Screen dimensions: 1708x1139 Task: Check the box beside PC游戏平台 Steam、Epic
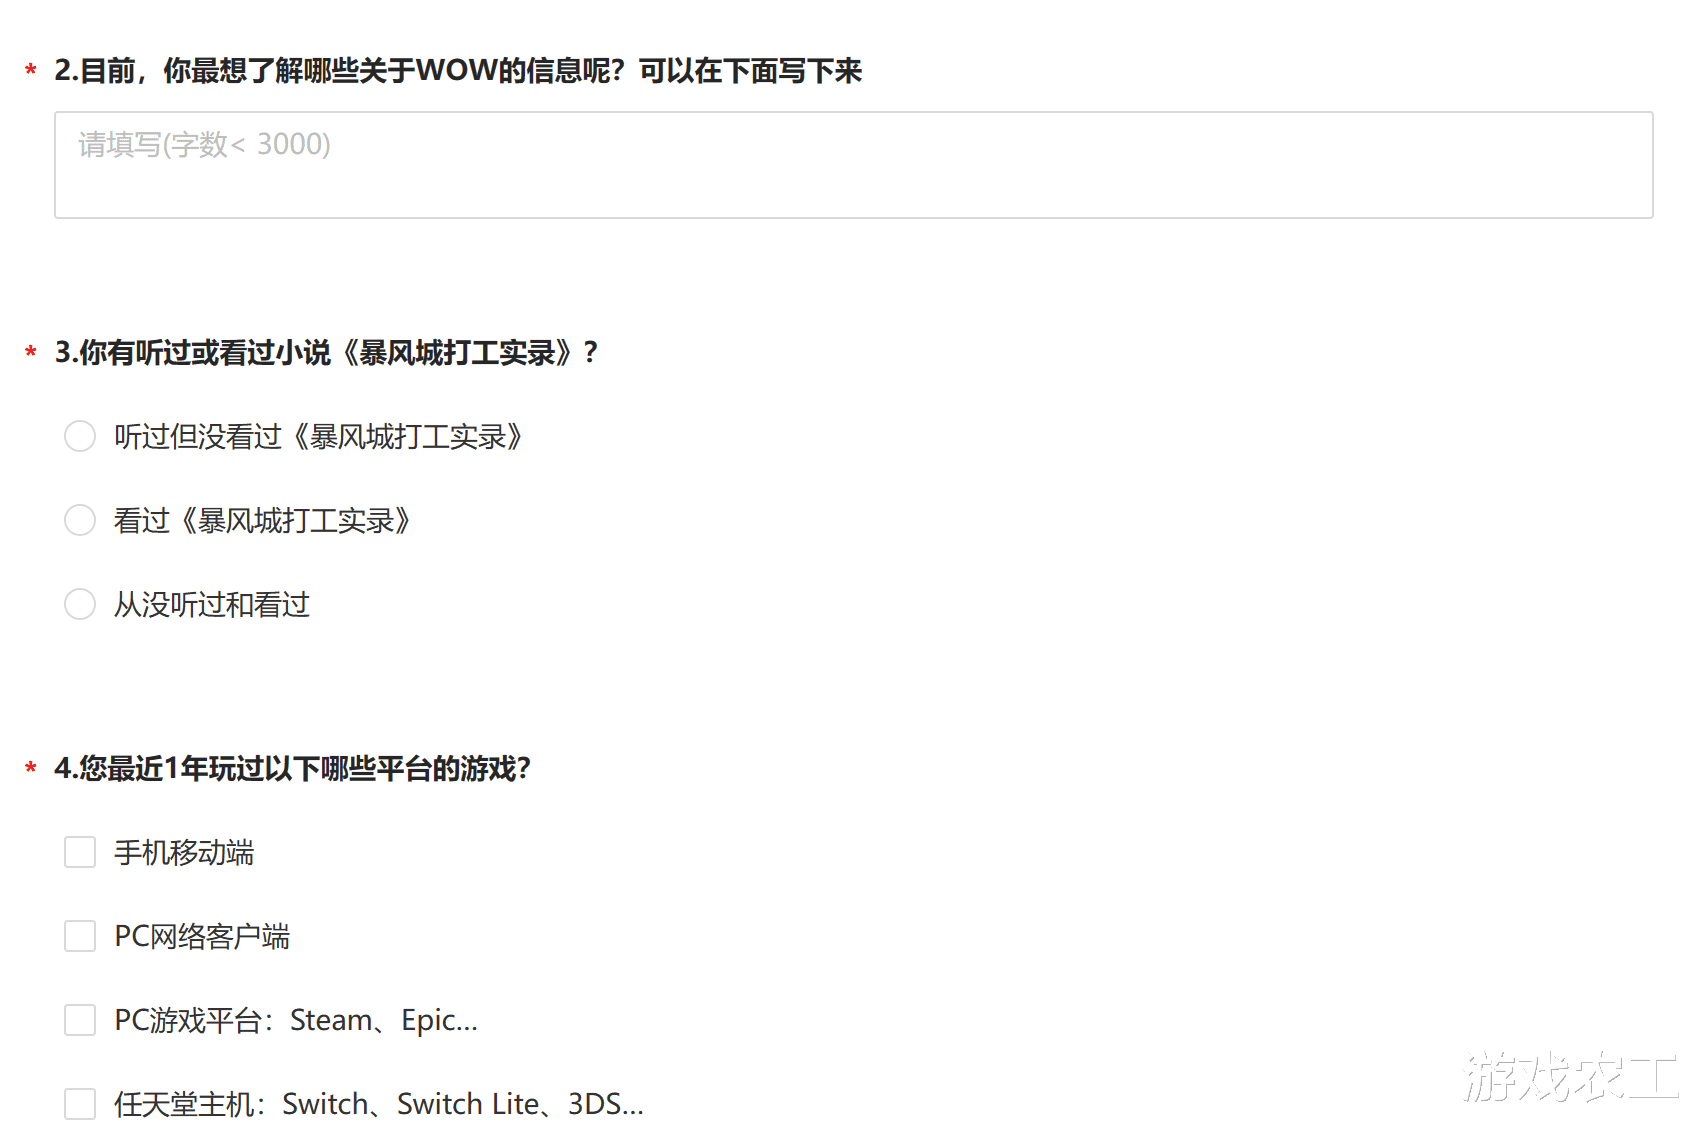pyautogui.click(x=80, y=1020)
